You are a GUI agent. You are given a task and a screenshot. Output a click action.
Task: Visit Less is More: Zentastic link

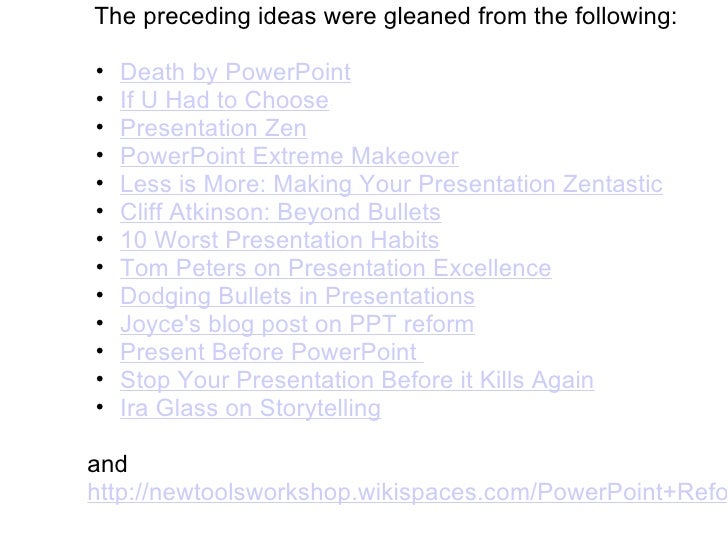coord(390,185)
